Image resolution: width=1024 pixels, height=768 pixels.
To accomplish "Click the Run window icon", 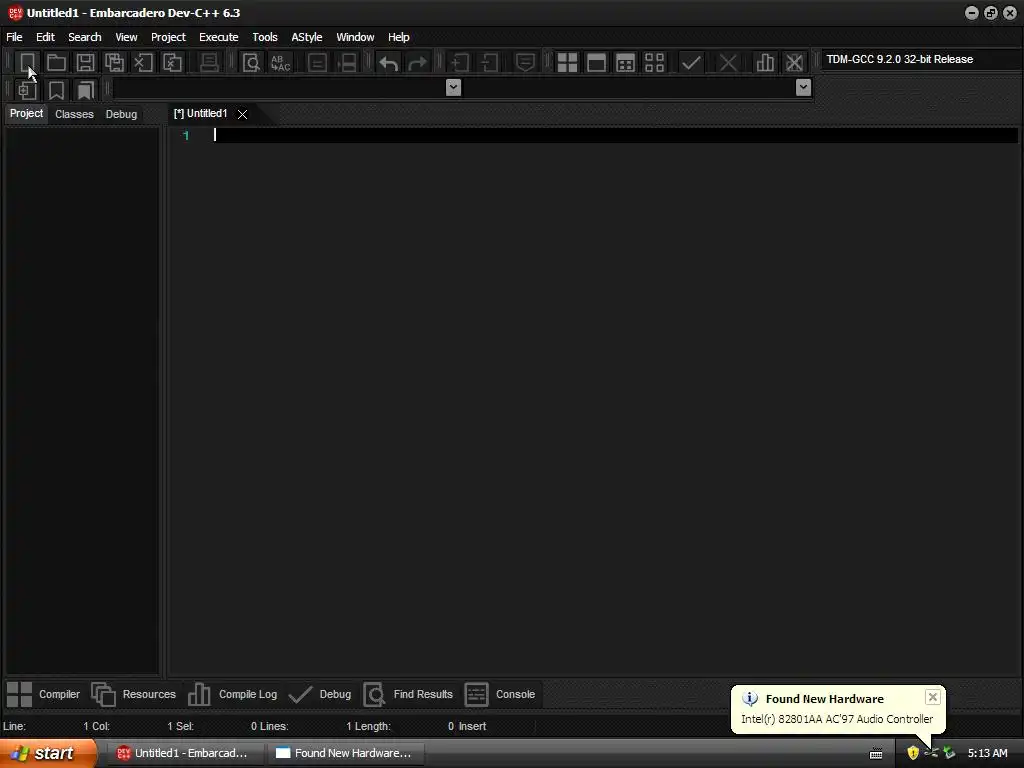I will [596, 63].
